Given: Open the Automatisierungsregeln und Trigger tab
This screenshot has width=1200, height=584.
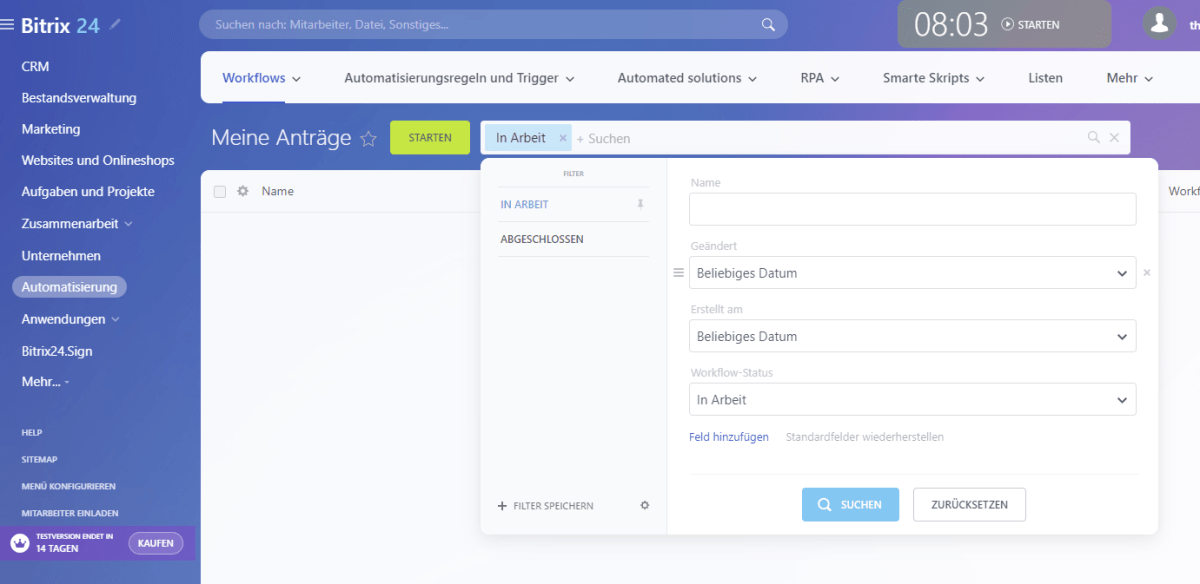Looking at the screenshot, I should [459, 78].
